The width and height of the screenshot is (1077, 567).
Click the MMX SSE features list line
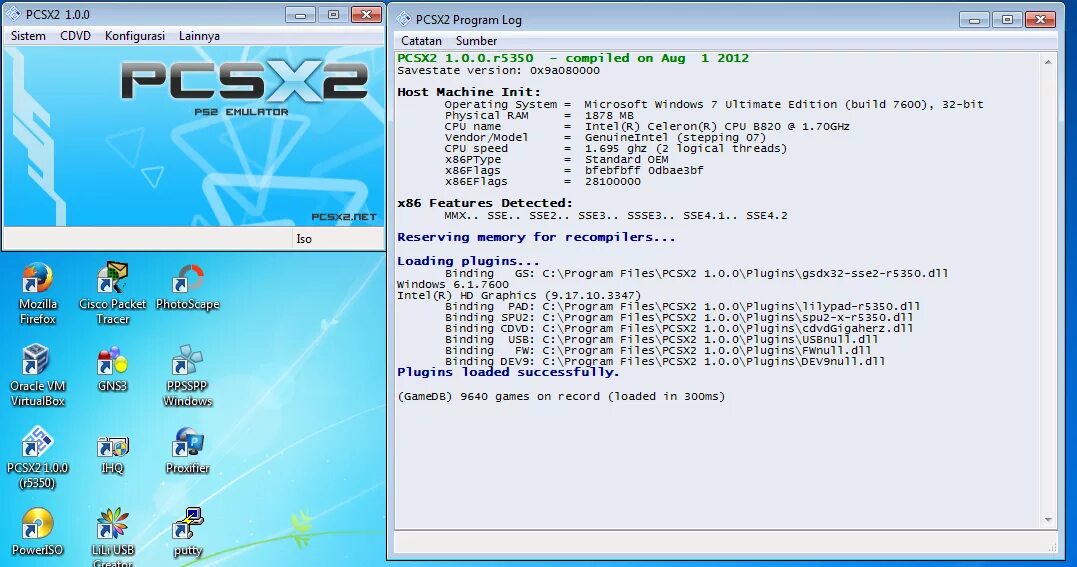[x=616, y=216]
